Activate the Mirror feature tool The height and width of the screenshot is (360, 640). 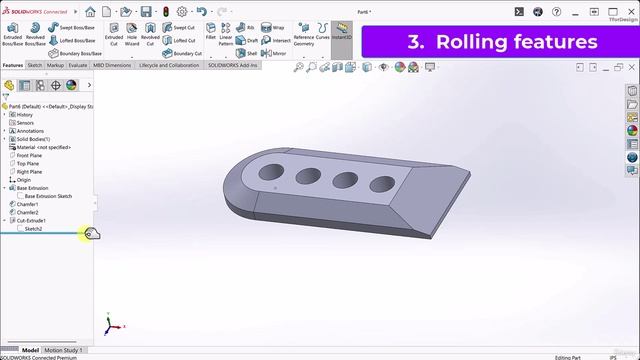point(273,53)
